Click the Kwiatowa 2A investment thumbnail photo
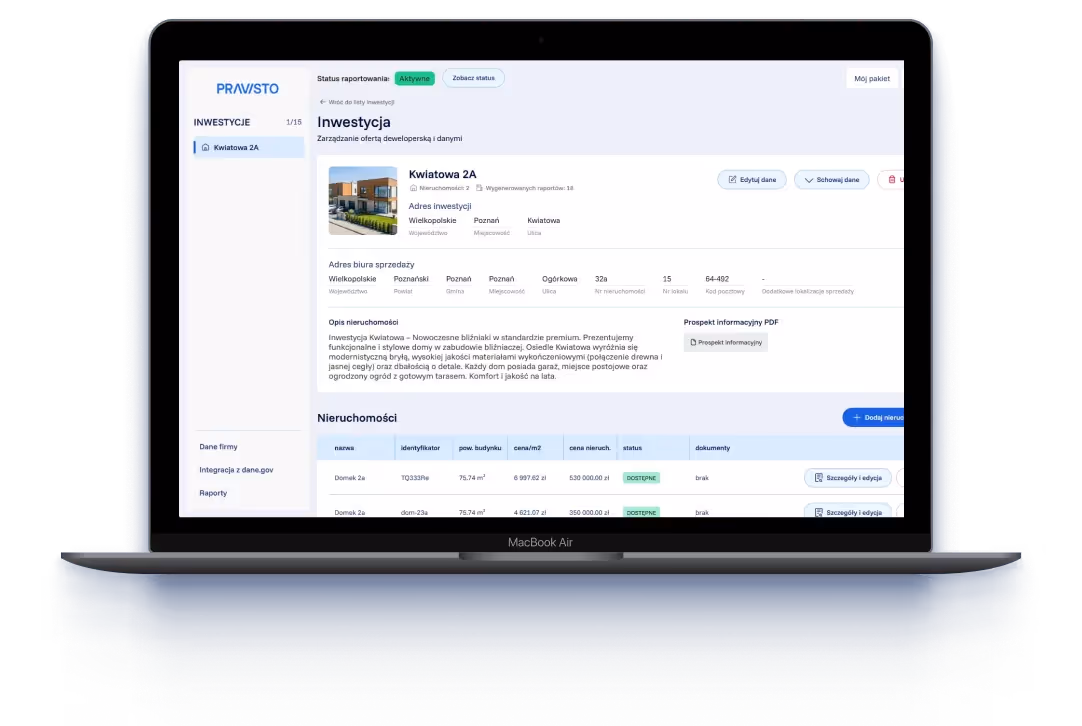This screenshot has height=726, width=1082. (362, 200)
